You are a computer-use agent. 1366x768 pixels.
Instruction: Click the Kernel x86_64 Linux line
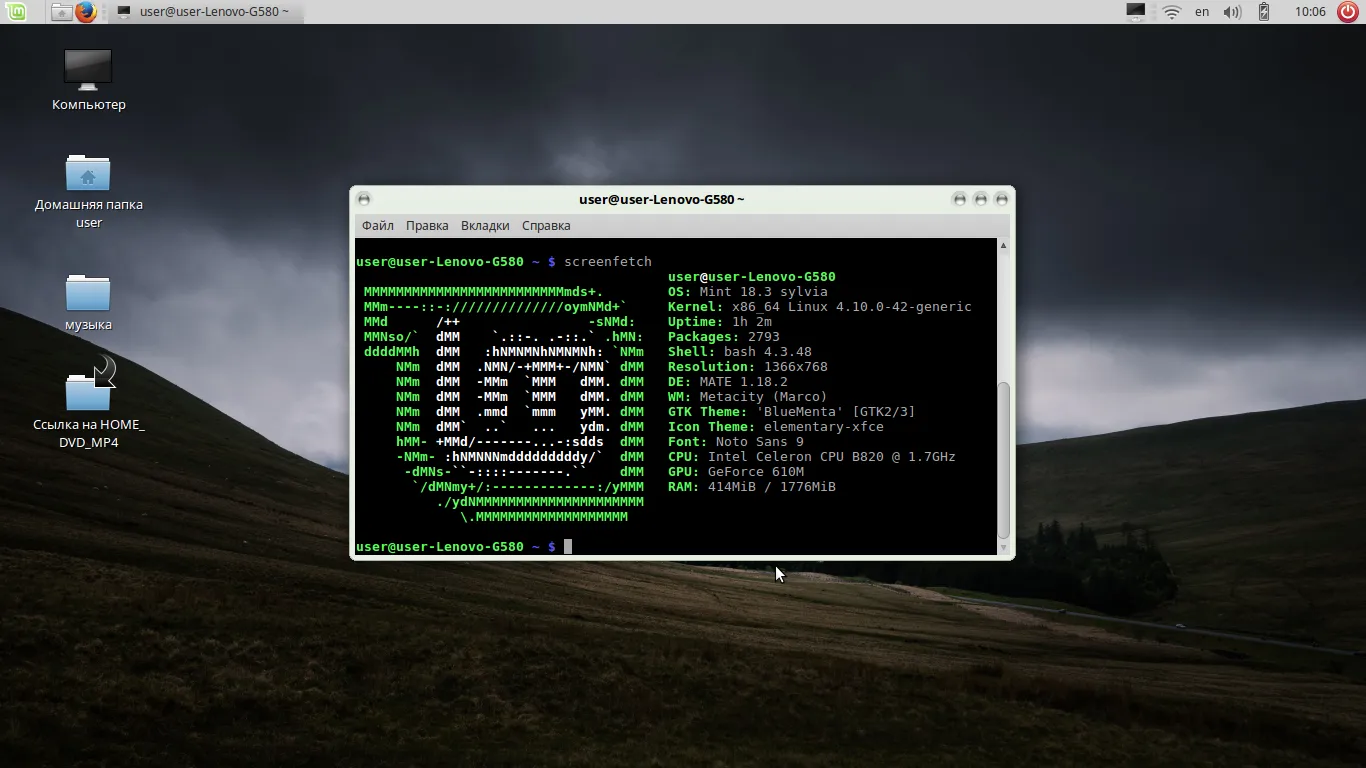pyautogui.click(x=820, y=307)
